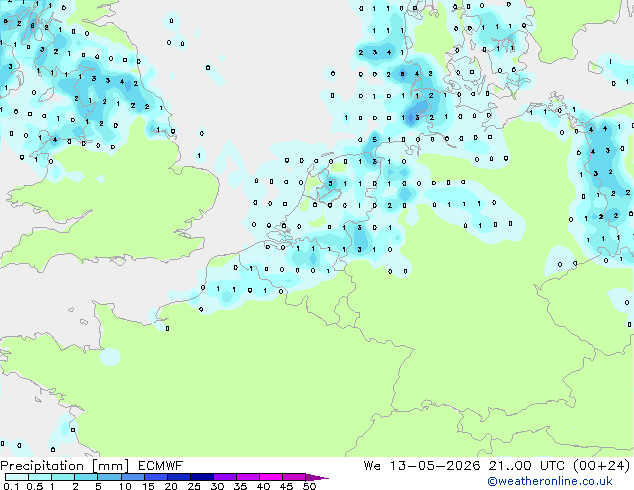Select the 40–45 mm magenta legend swatch
This screenshot has height=490, width=634.
click(x=271, y=477)
